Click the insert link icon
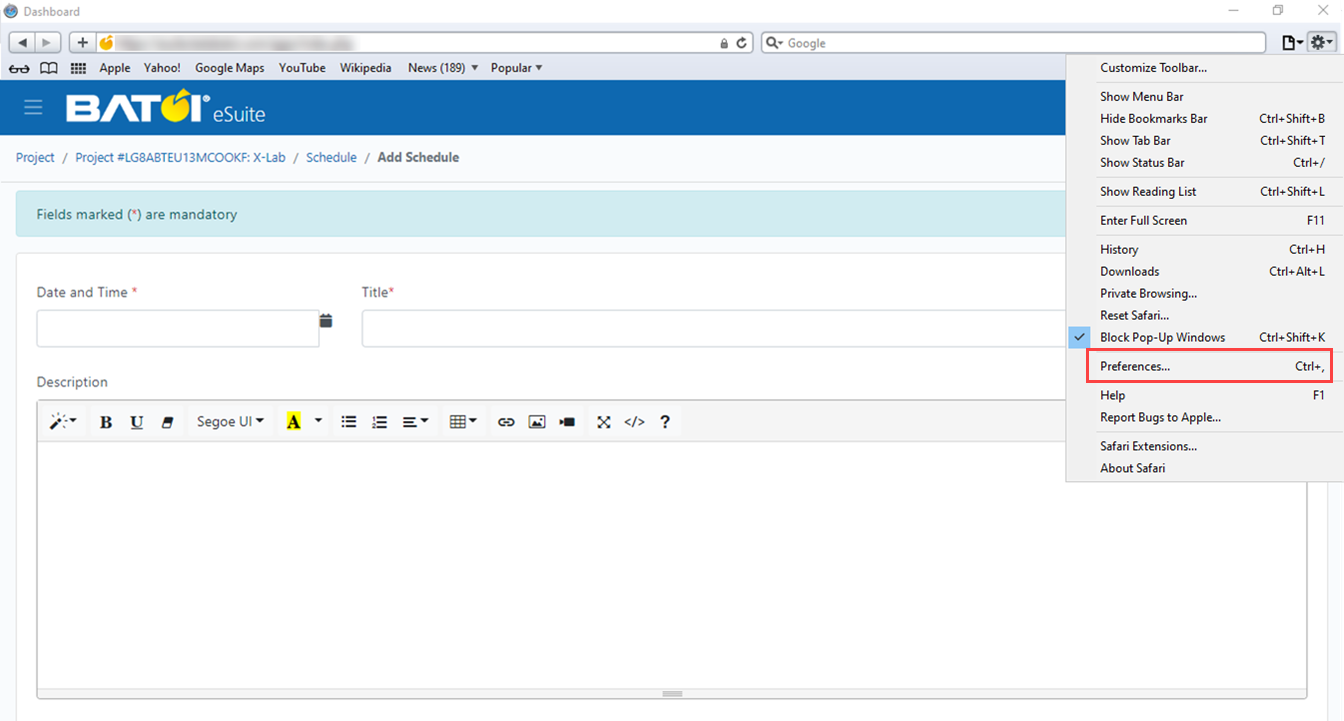Viewport: 1344px width, 721px height. click(506, 422)
